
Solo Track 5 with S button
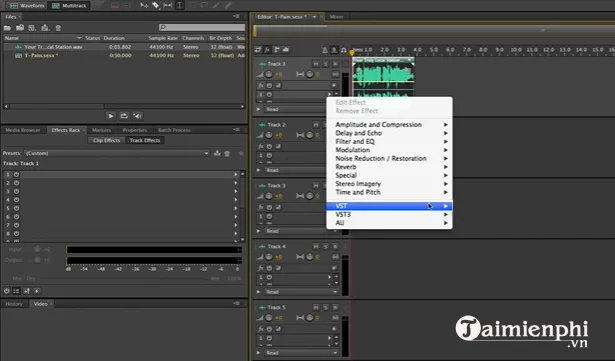(x=326, y=307)
